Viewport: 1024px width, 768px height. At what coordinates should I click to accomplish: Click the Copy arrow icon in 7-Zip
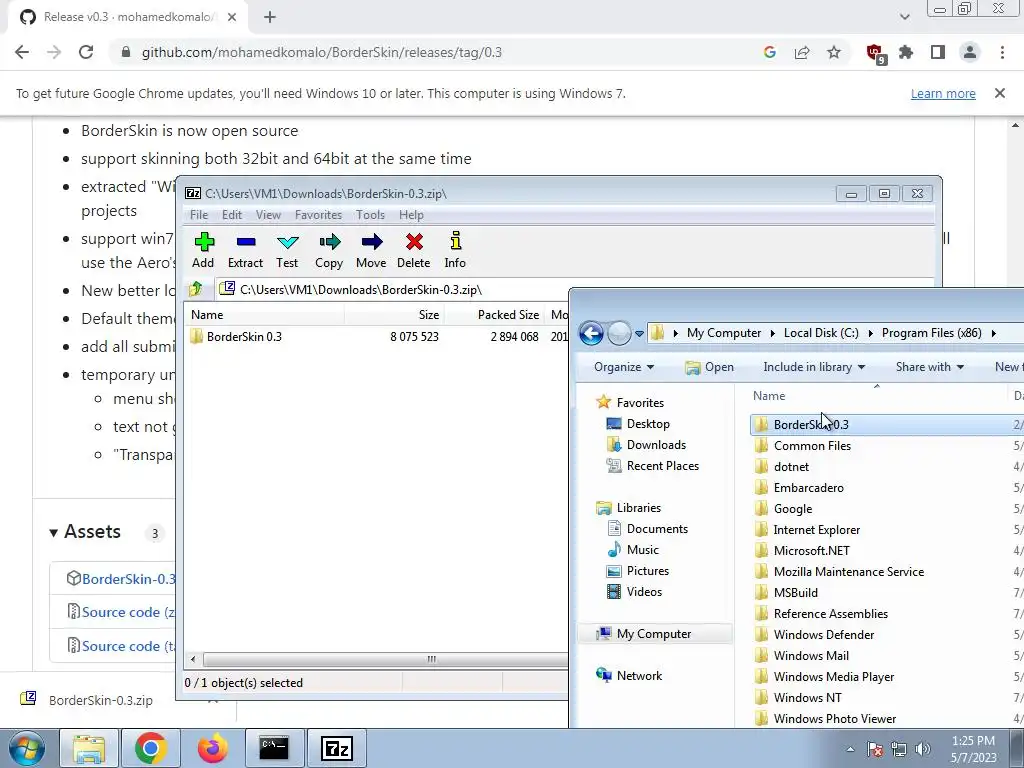[329, 250]
